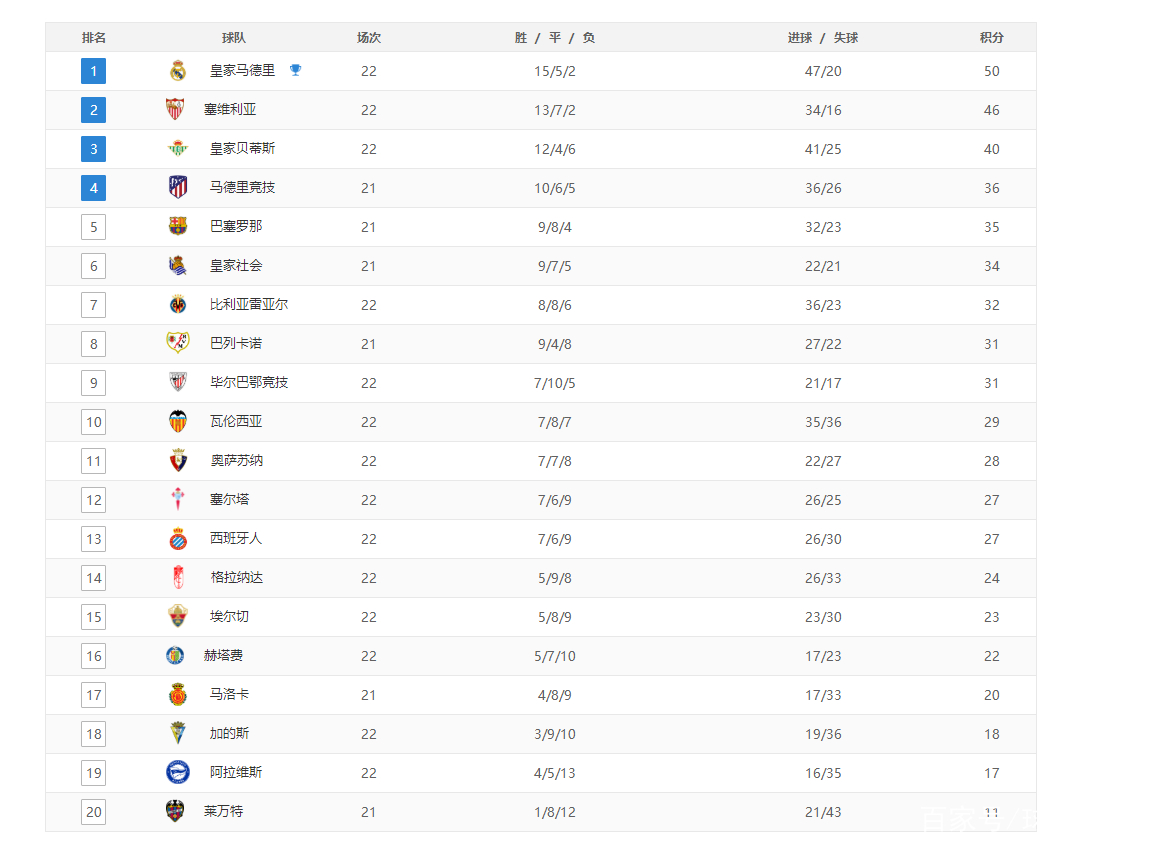Image resolution: width=1155 pixels, height=852 pixels.
Task: Click the Atlético Madrid crest icon
Action: (x=178, y=187)
